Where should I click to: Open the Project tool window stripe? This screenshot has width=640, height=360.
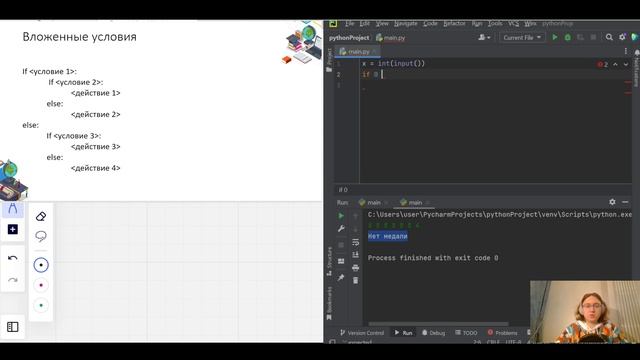(329, 60)
